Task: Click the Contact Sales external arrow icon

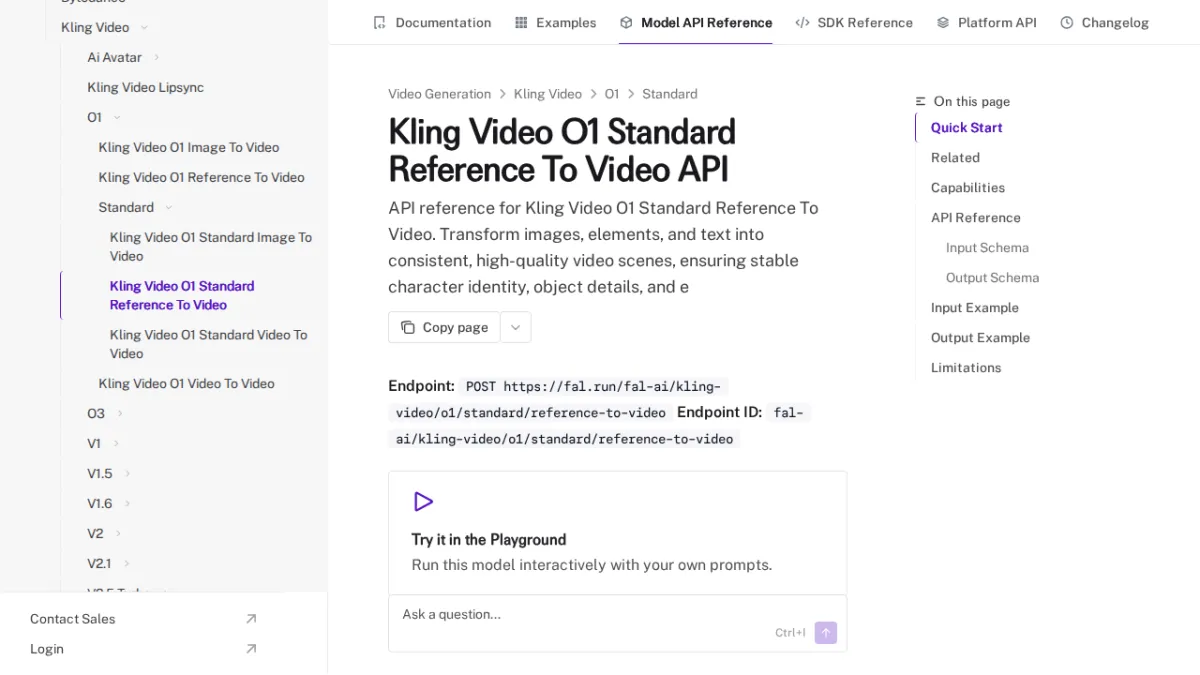Action: click(251, 619)
